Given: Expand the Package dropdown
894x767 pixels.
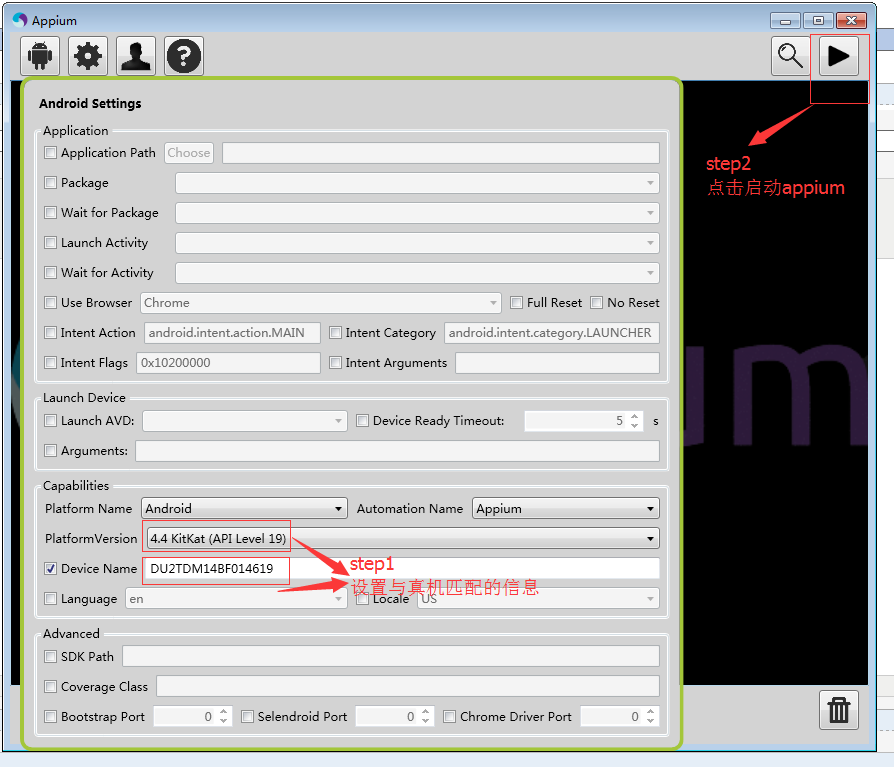Looking at the screenshot, I should [417, 183].
